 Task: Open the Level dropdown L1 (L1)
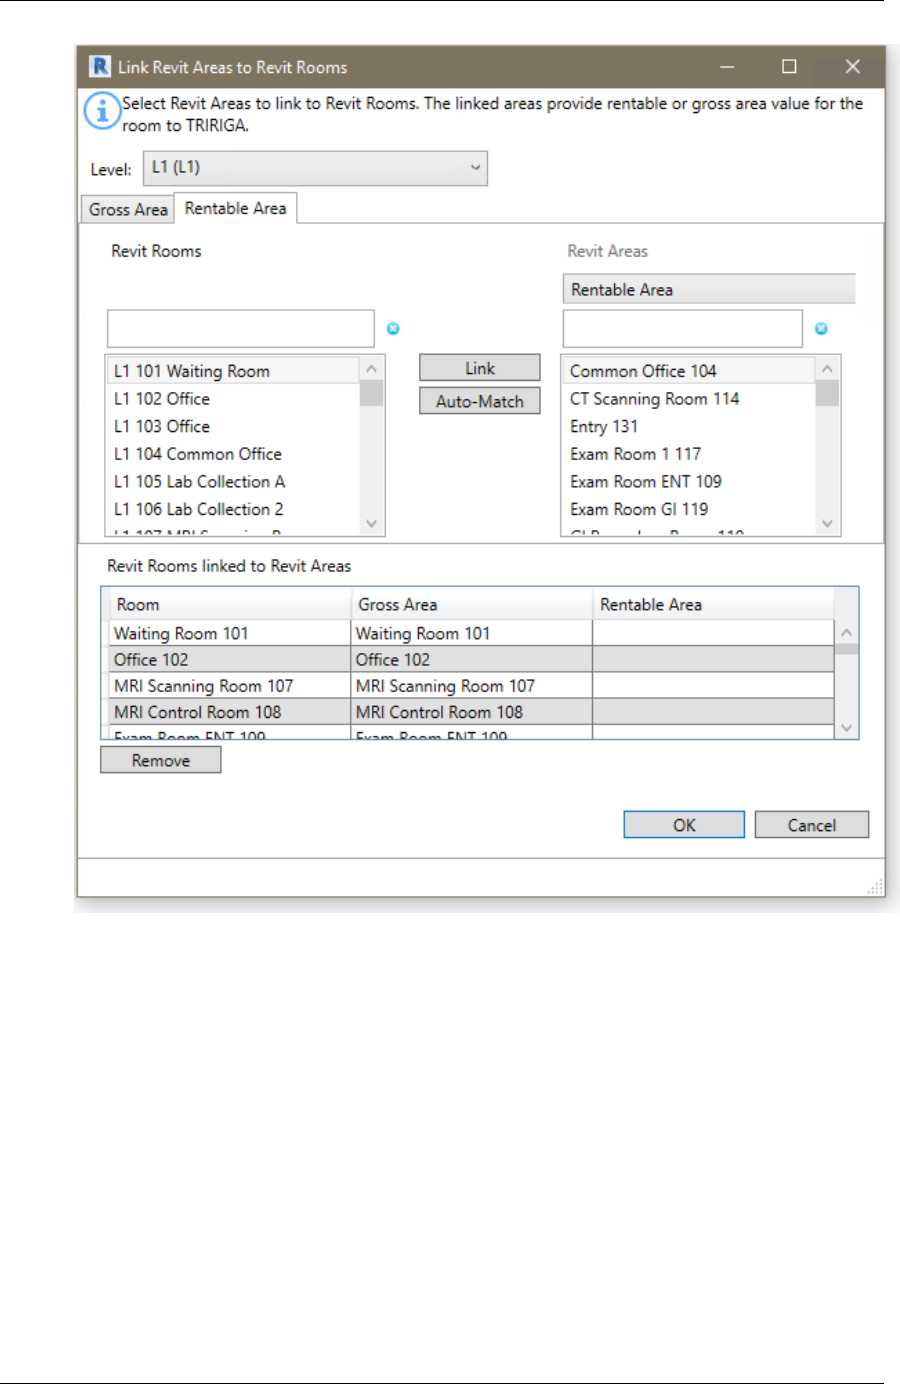coord(315,168)
